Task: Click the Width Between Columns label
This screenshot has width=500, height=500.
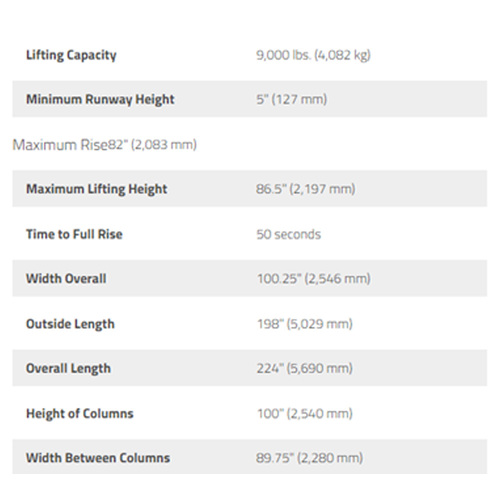Action: pos(98,458)
